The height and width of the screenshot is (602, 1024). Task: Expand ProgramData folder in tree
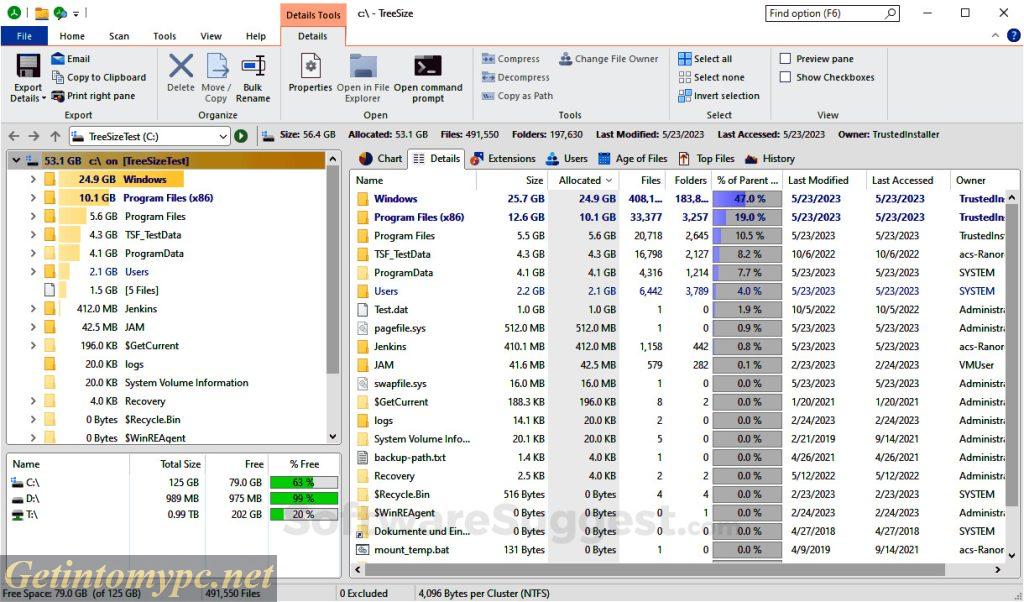coord(33,253)
